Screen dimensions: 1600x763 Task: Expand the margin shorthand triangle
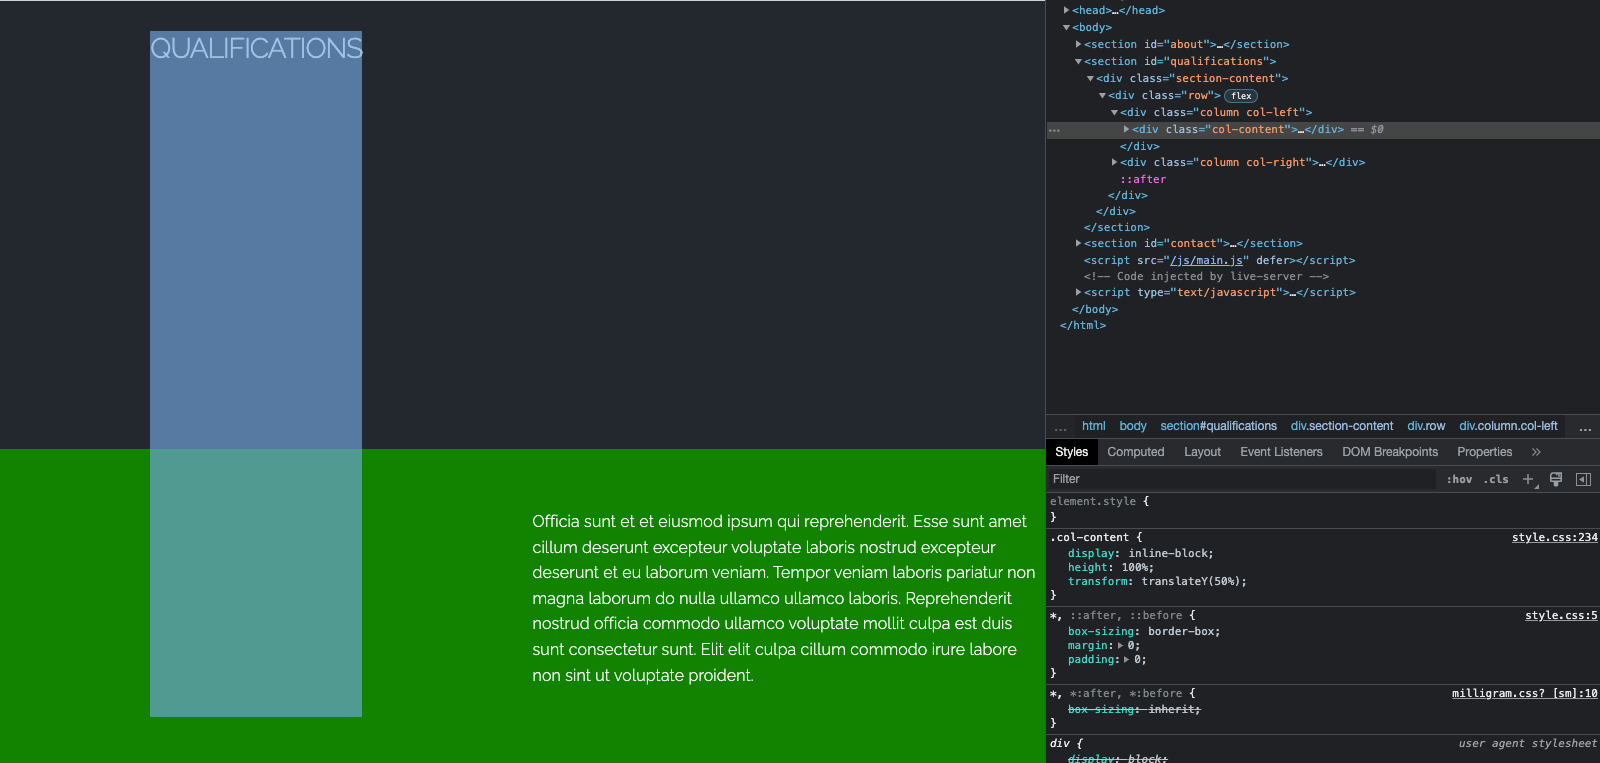coord(1121,646)
